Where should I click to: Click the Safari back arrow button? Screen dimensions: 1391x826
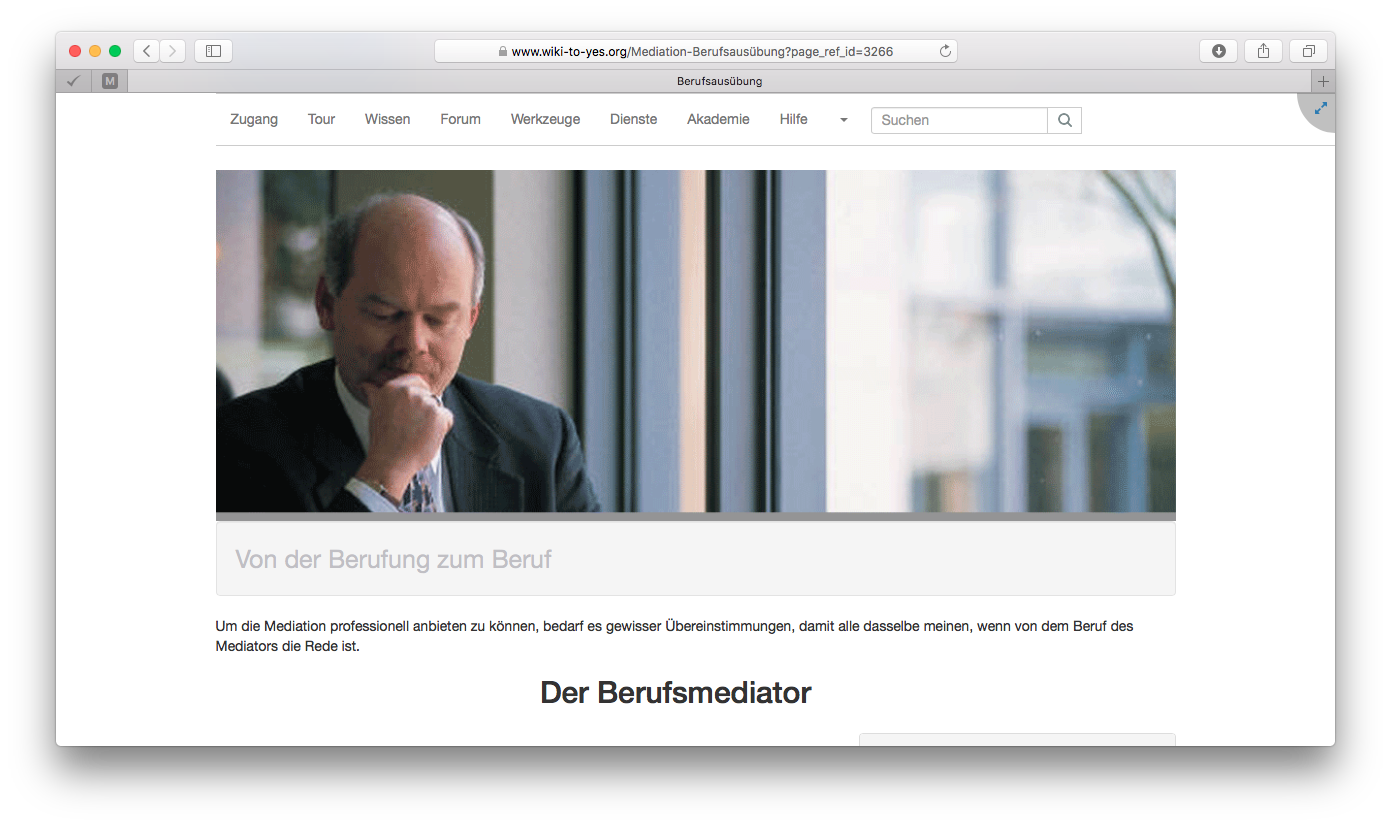(146, 51)
